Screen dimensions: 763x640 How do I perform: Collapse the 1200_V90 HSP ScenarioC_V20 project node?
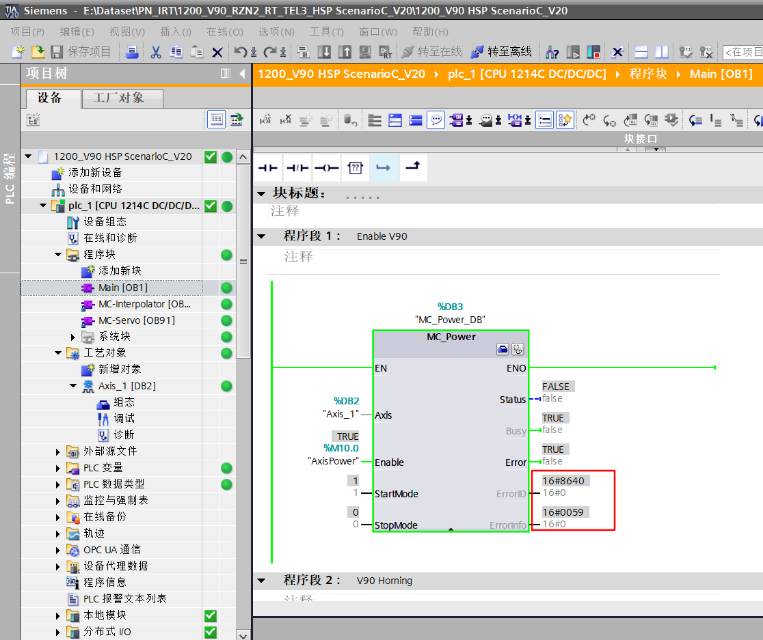click(x=28, y=156)
